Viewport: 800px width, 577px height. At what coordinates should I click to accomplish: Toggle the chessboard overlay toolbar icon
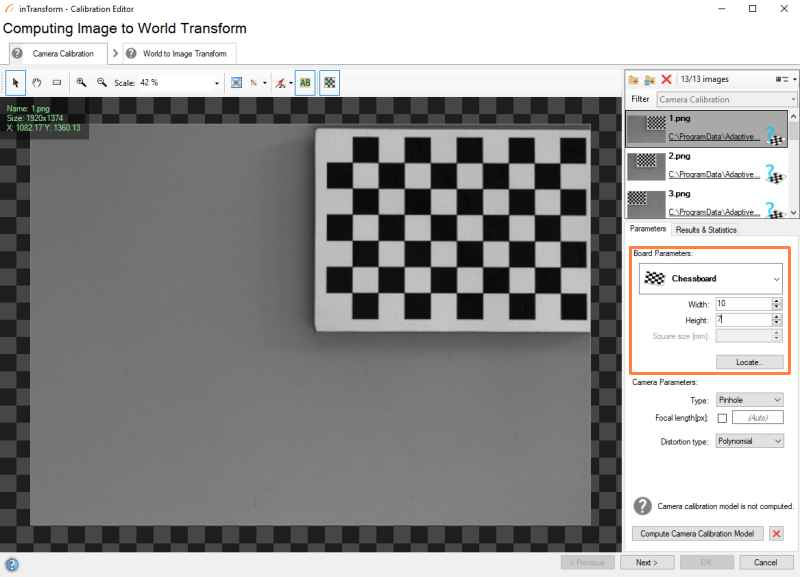(329, 83)
